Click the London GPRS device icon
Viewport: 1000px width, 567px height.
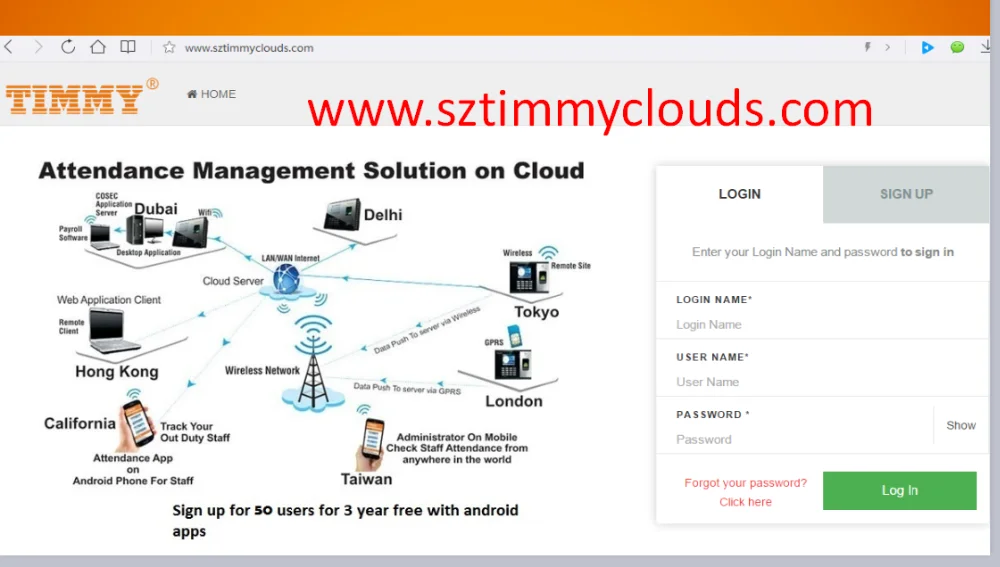point(513,364)
